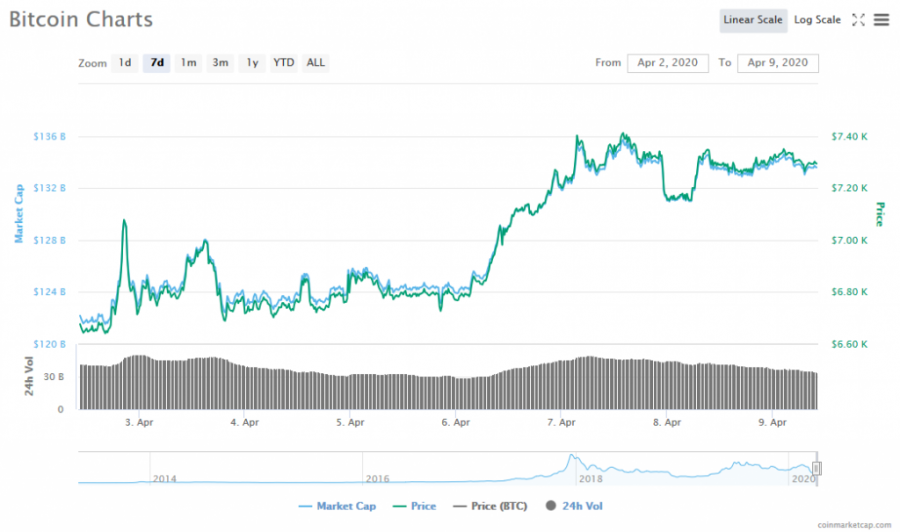Toggle fullscreen chart view
900x532 pixels.
(x=858, y=20)
